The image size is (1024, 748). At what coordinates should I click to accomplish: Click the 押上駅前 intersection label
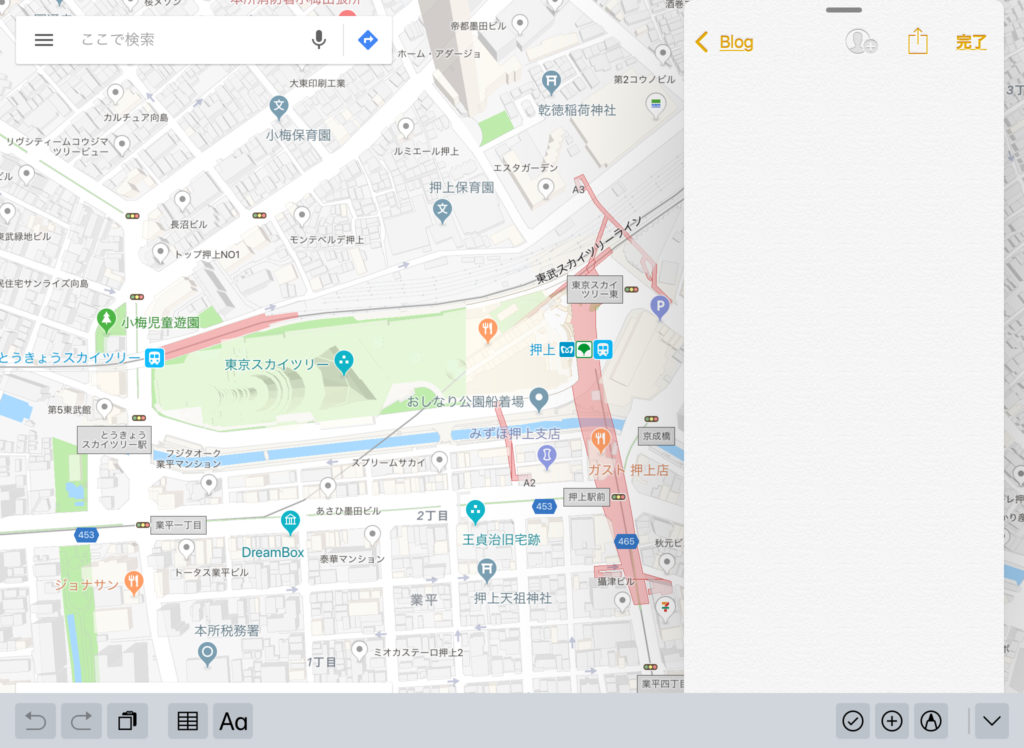[586, 497]
